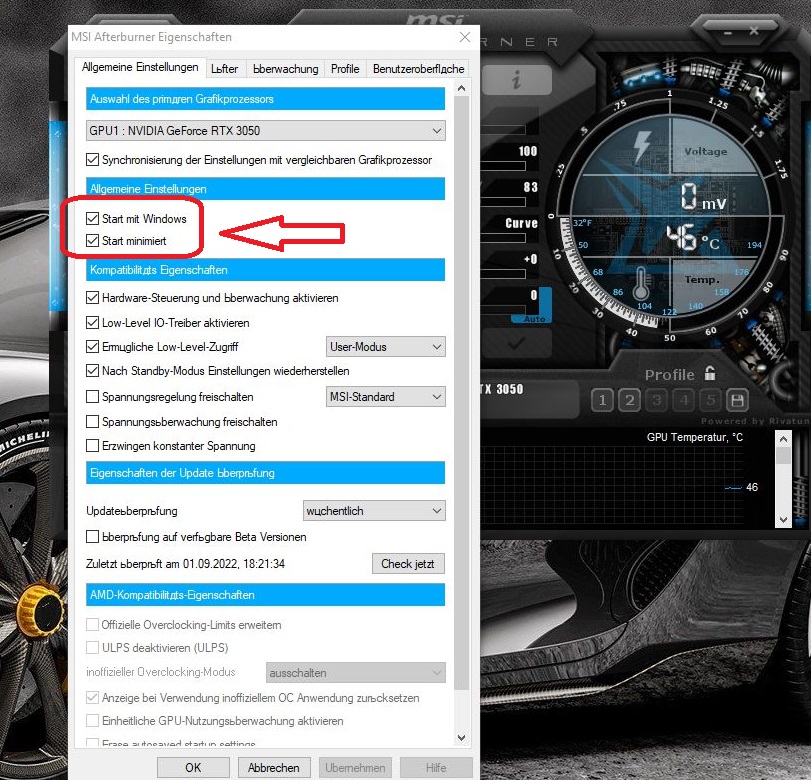Click the GPU Temperatur graph scroll up arrow

(x=783, y=439)
